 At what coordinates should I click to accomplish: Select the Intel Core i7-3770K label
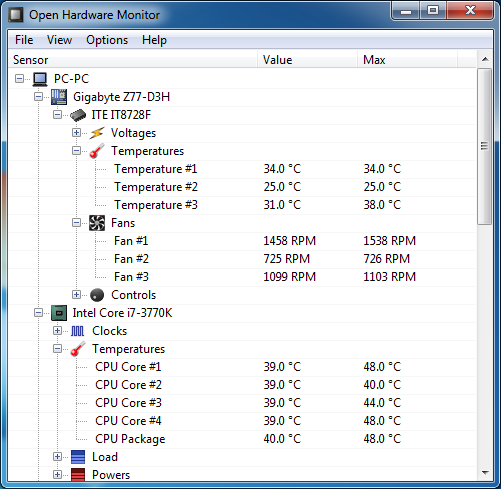pos(122,313)
